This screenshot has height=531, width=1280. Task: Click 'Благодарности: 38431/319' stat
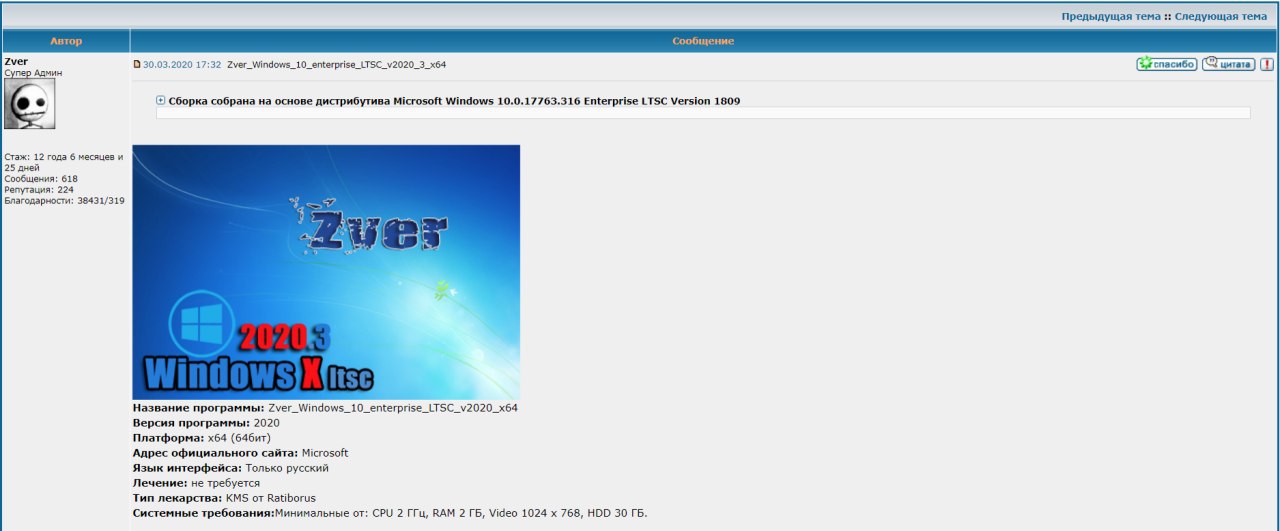point(64,200)
